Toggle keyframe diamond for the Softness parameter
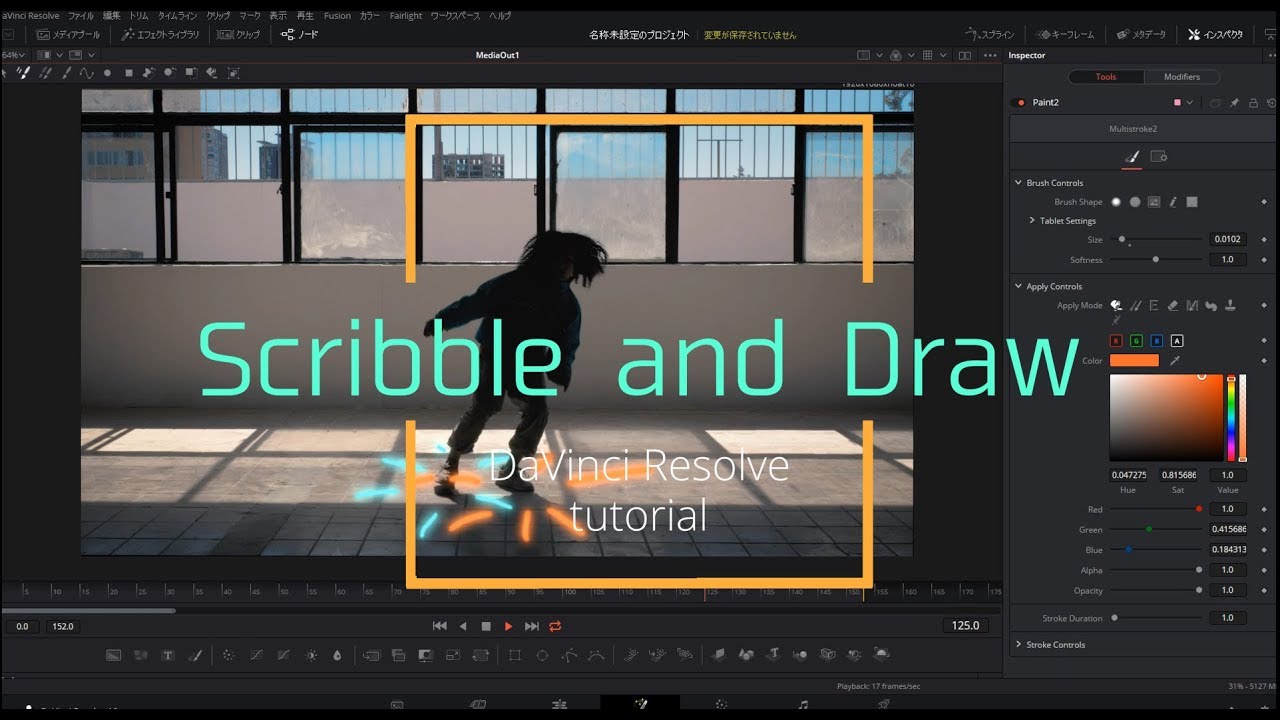Screen dimensions: 1280x720 [x=1264, y=260]
